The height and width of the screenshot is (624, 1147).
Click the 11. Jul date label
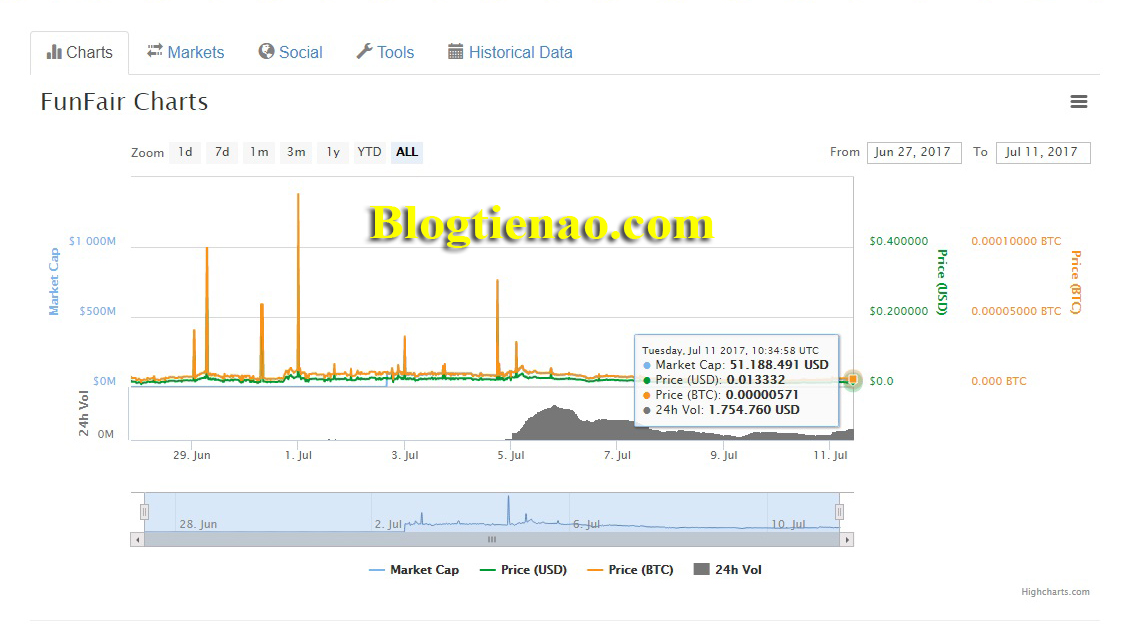pos(830,455)
